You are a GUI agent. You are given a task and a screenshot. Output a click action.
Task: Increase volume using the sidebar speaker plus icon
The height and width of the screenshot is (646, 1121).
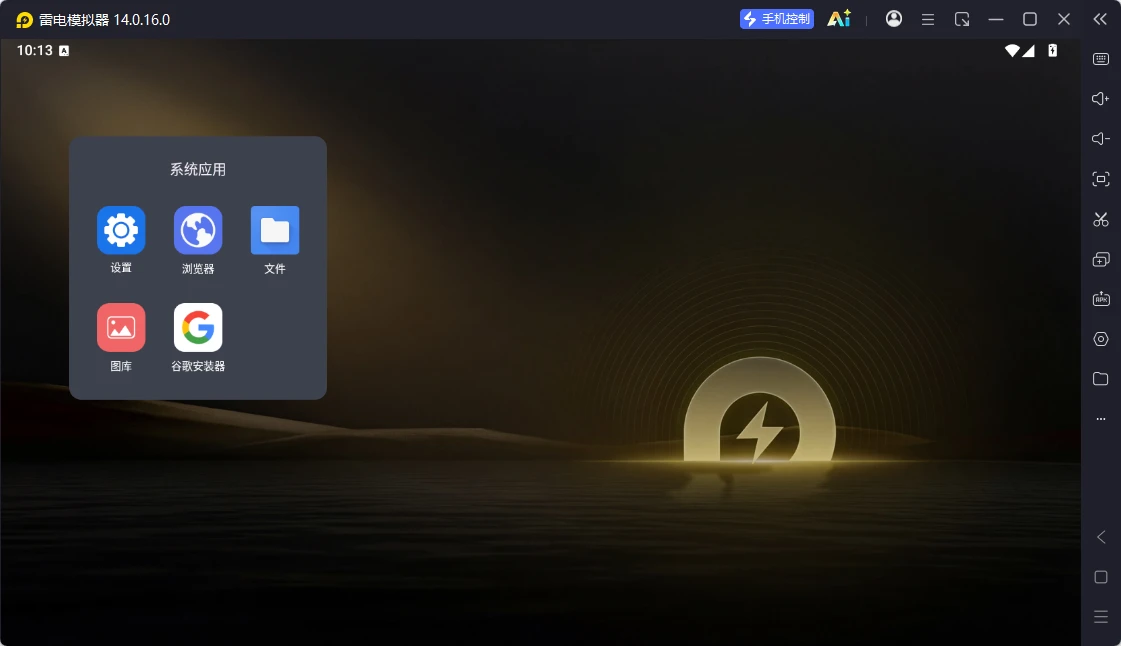(x=1101, y=99)
